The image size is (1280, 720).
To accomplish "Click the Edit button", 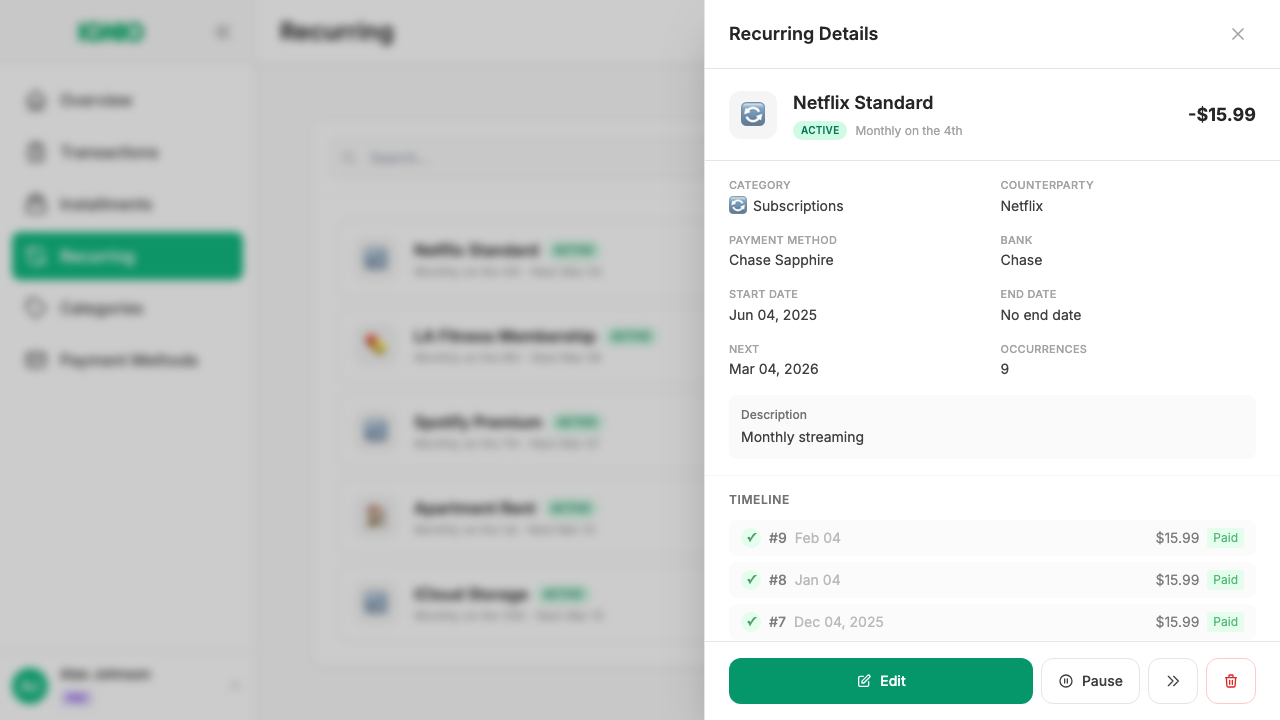I will point(881,681).
